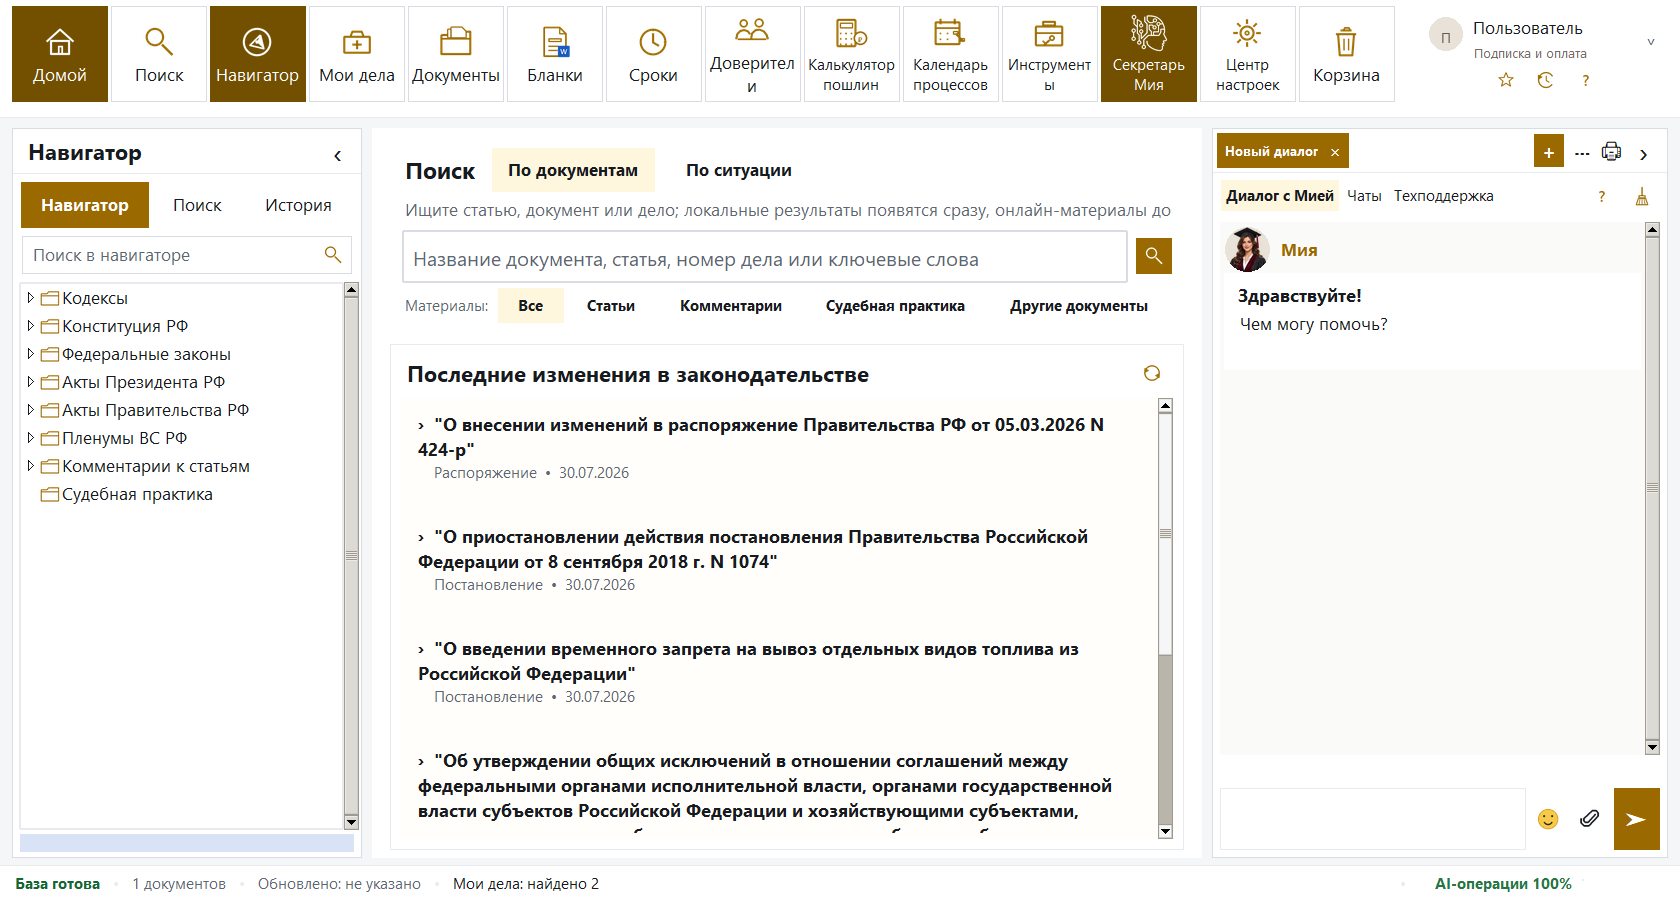The height and width of the screenshot is (900, 1680).
Task: Toggle Секретарь Мия assistant panel
Action: (x=1148, y=54)
